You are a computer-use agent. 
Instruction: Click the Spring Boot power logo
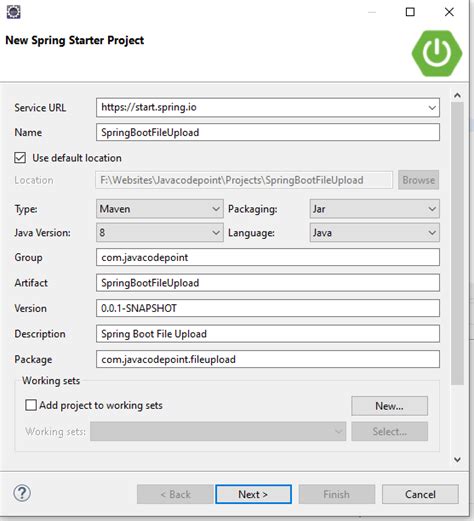(437, 53)
